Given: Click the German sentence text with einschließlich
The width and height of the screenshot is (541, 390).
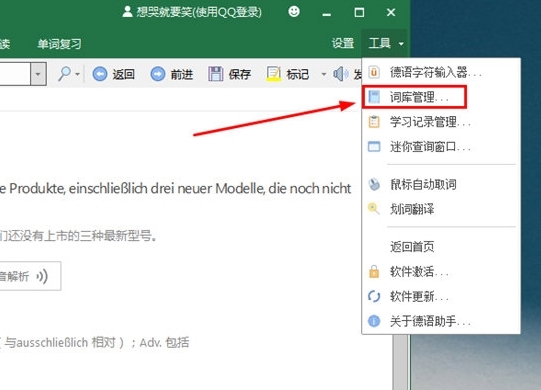Looking at the screenshot, I should 175,188.
